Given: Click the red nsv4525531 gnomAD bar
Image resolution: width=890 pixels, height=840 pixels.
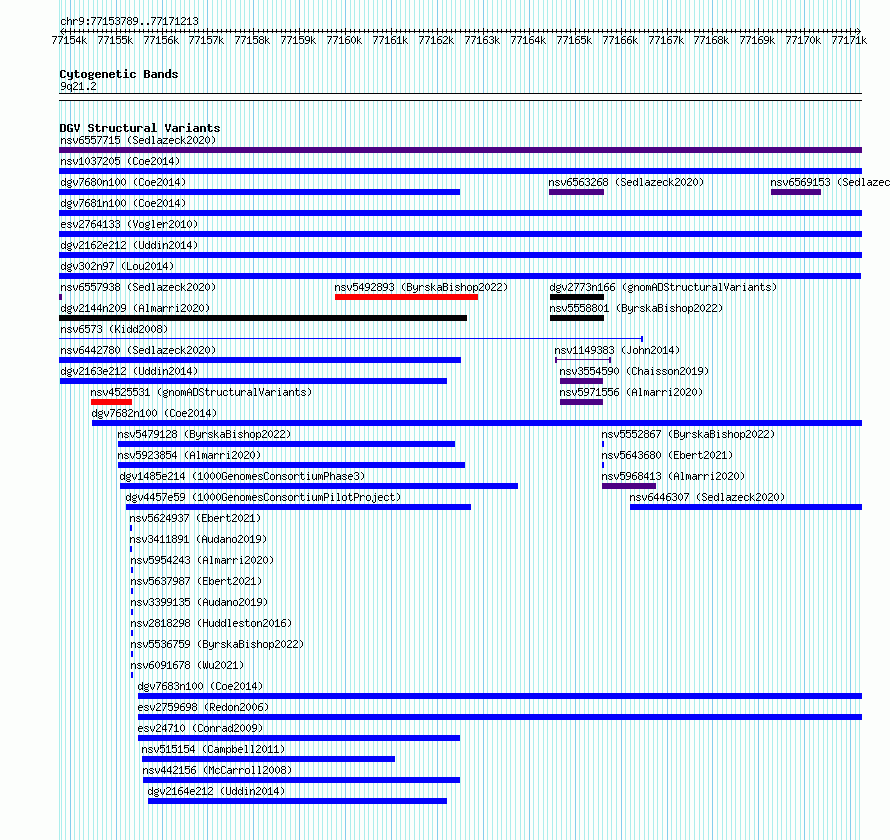Looking at the screenshot, I should point(111,402).
